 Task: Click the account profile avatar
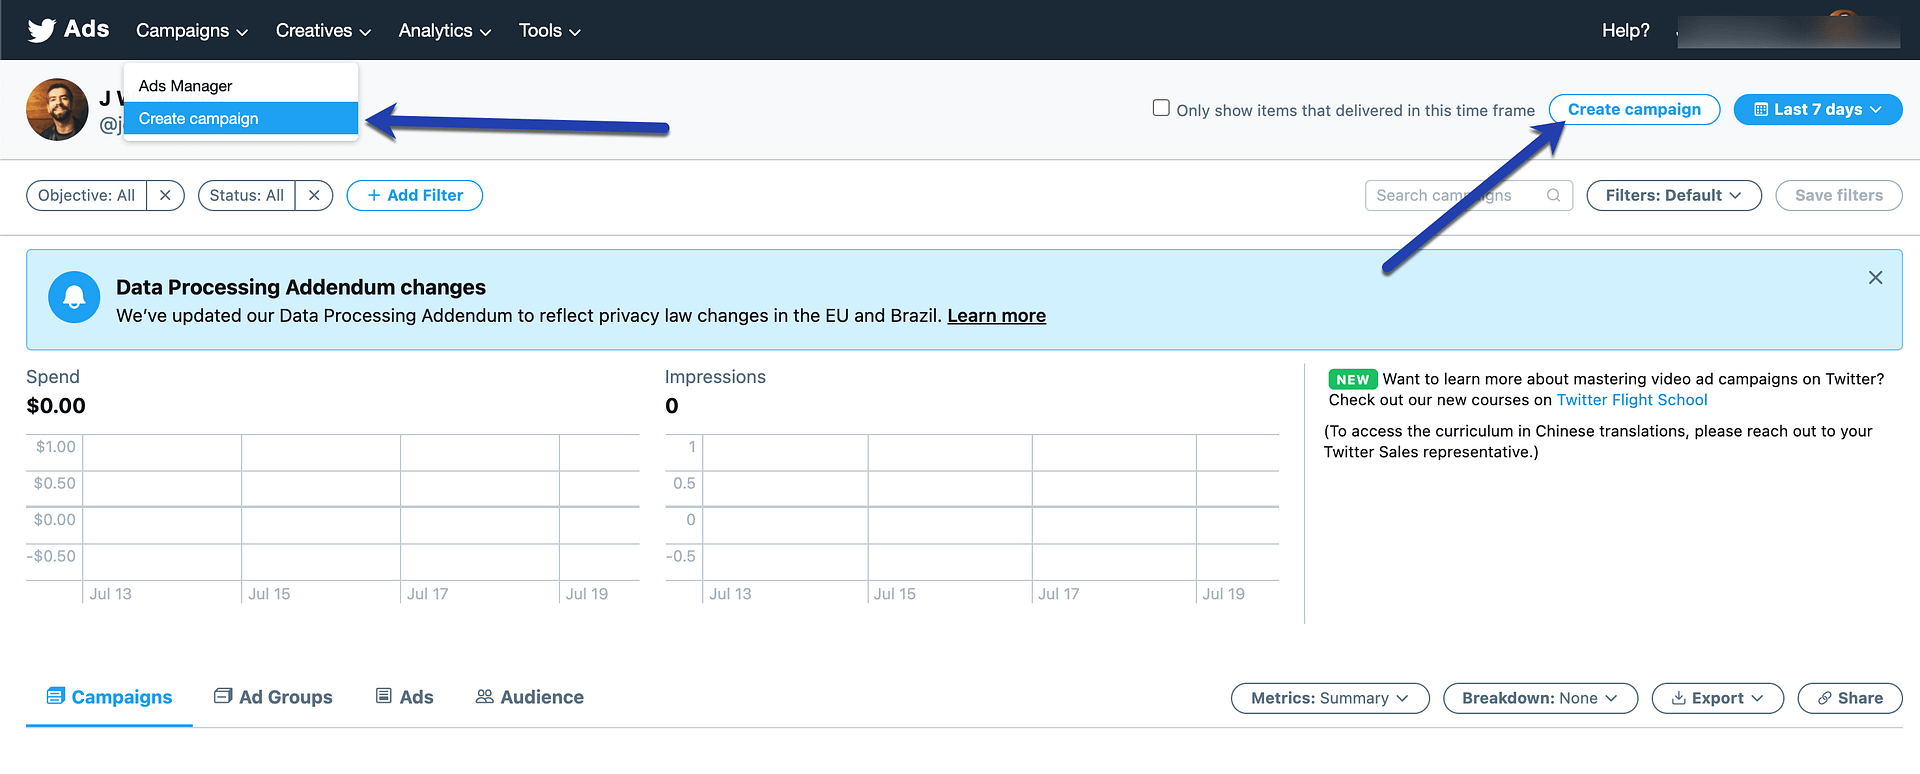[x=57, y=110]
